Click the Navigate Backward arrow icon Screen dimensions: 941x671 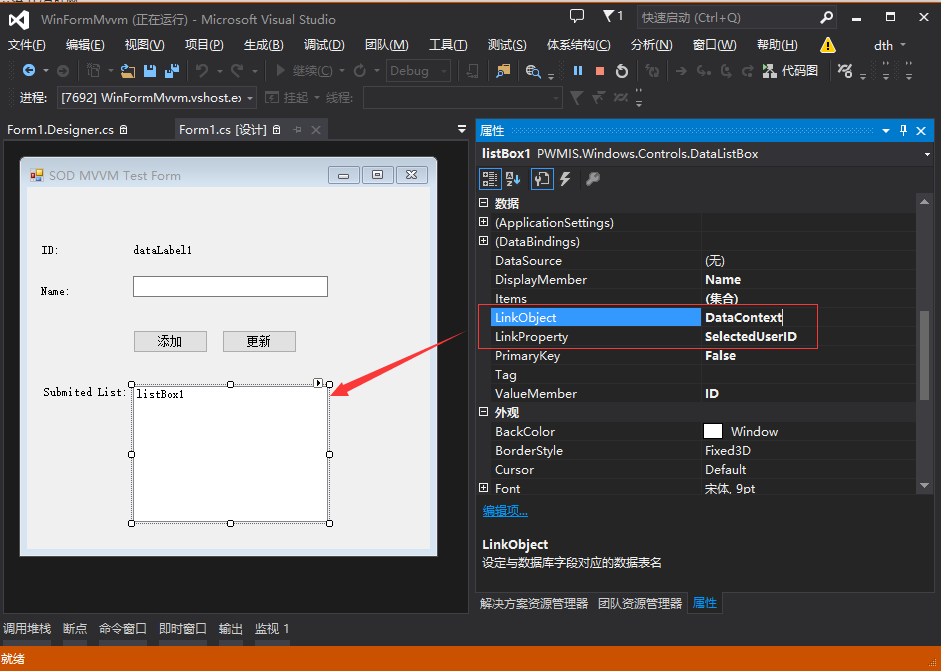[x=28, y=71]
